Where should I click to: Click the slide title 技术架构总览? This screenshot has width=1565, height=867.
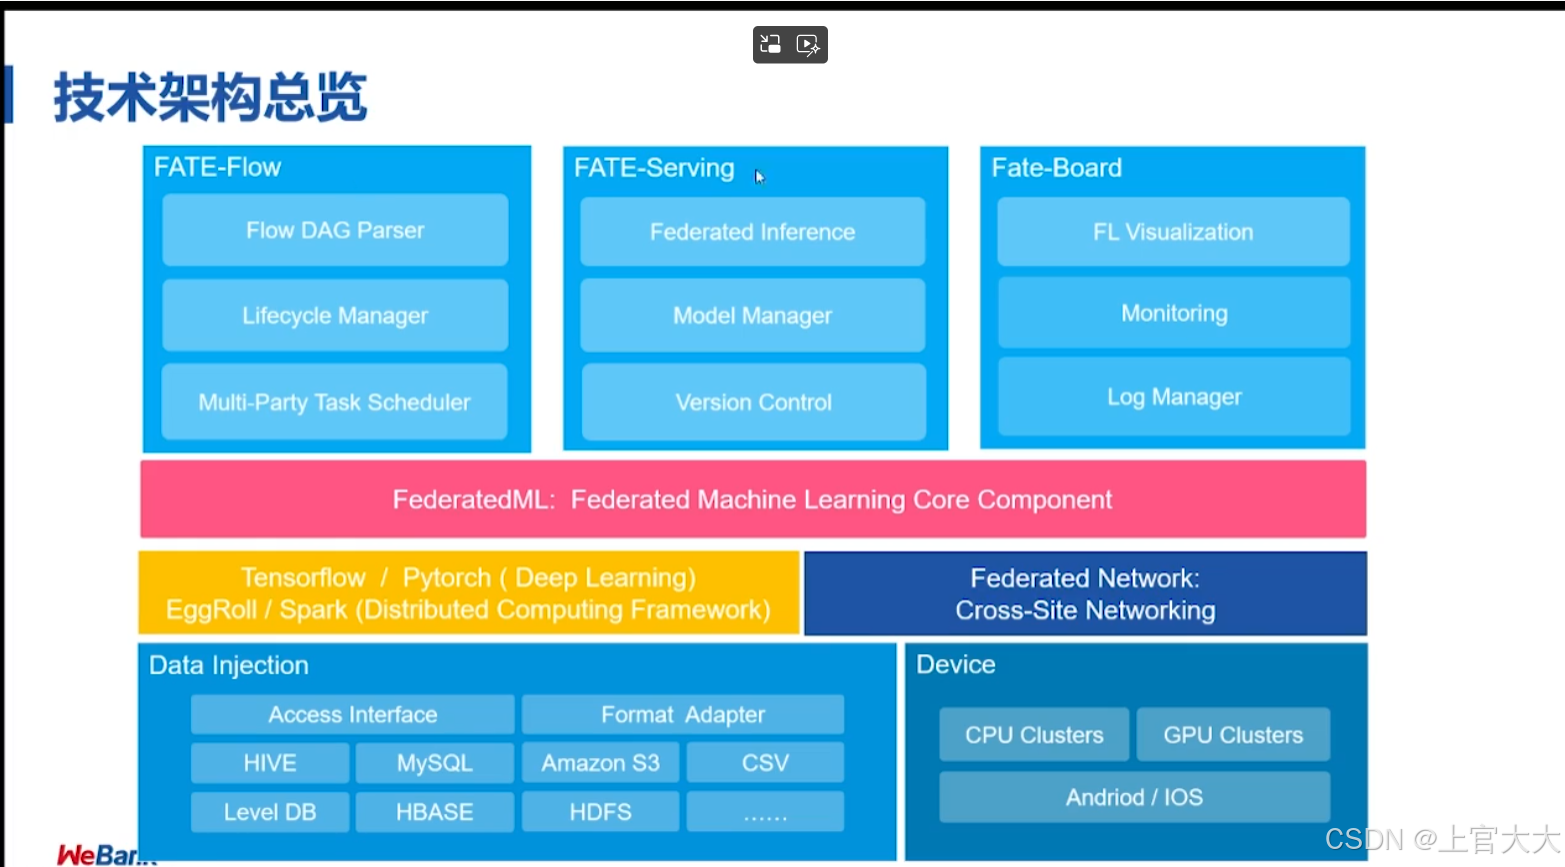210,97
